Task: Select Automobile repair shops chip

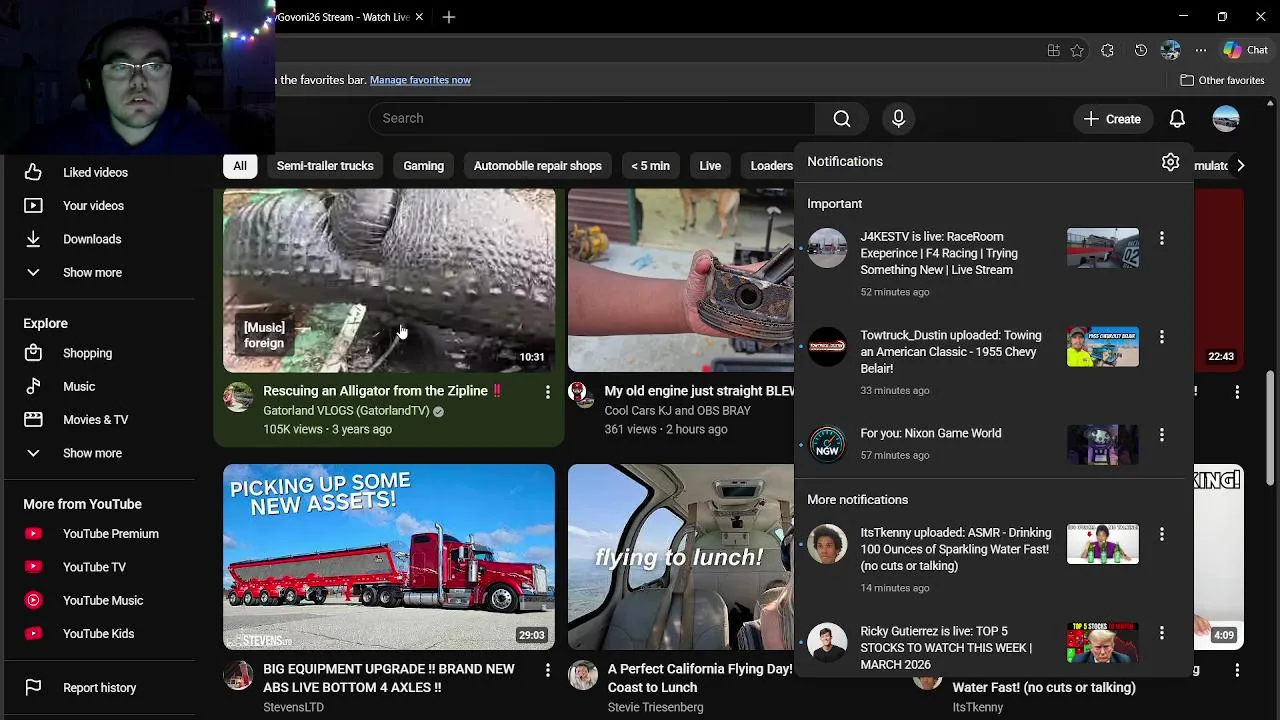Action: pyautogui.click(x=538, y=166)
